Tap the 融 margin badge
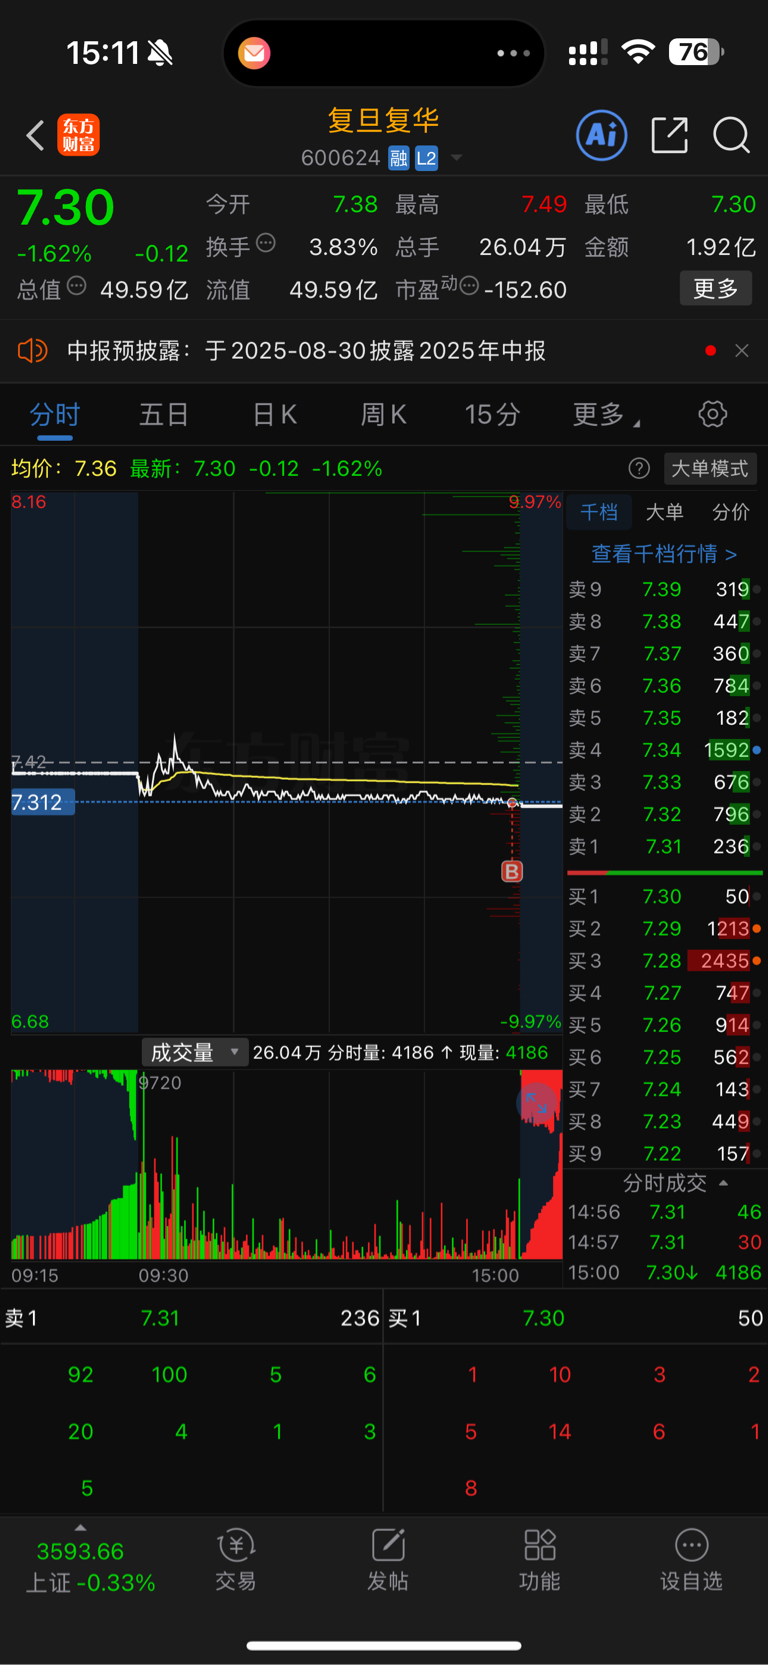Screen dimensions: 768x1665 coord(399,158)
